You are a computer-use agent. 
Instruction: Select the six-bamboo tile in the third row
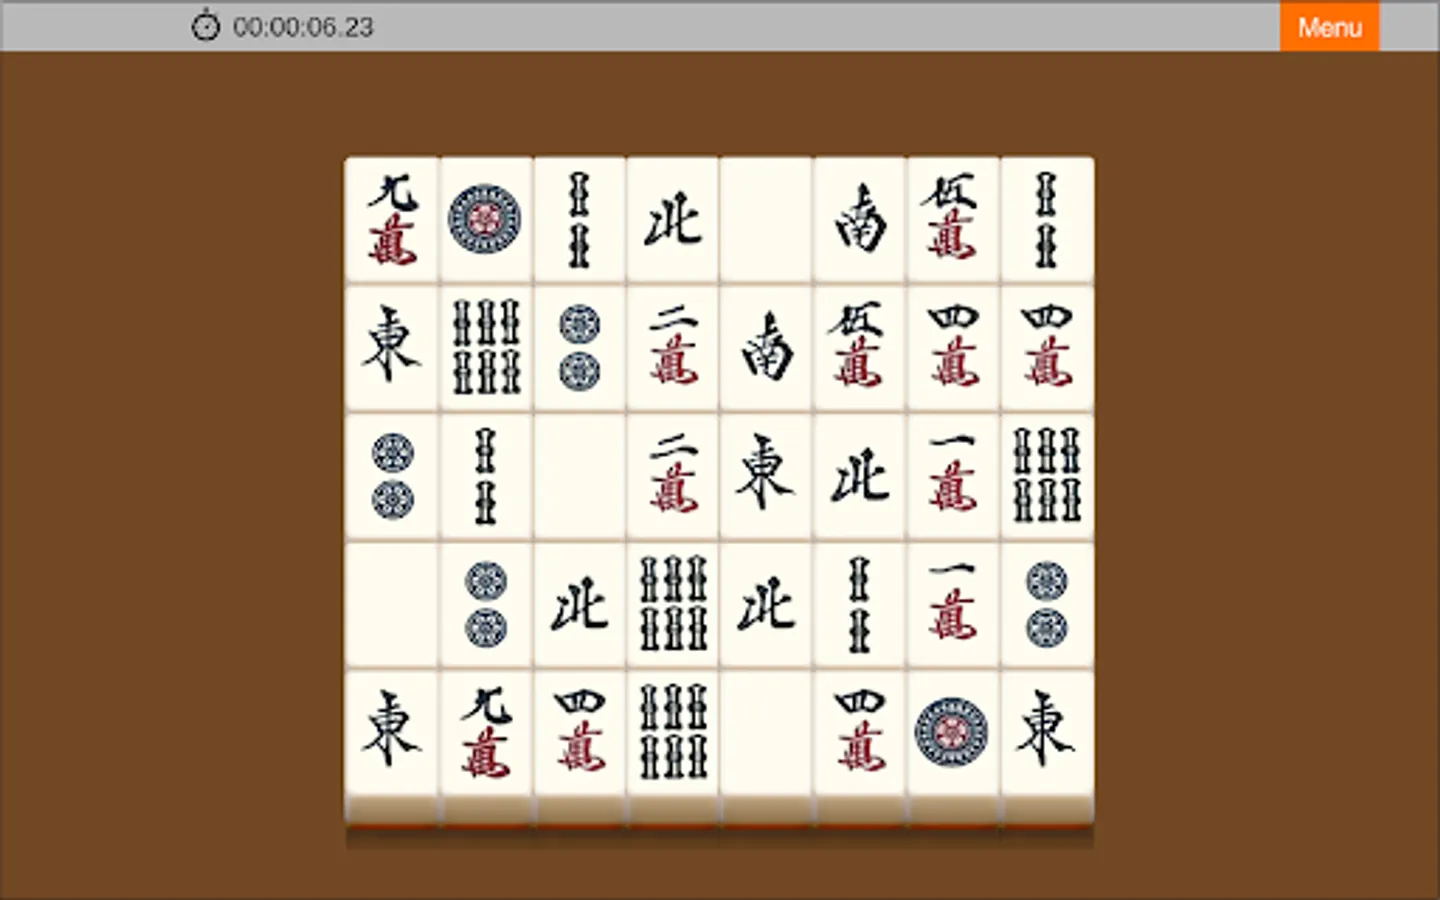[1047, 476]
